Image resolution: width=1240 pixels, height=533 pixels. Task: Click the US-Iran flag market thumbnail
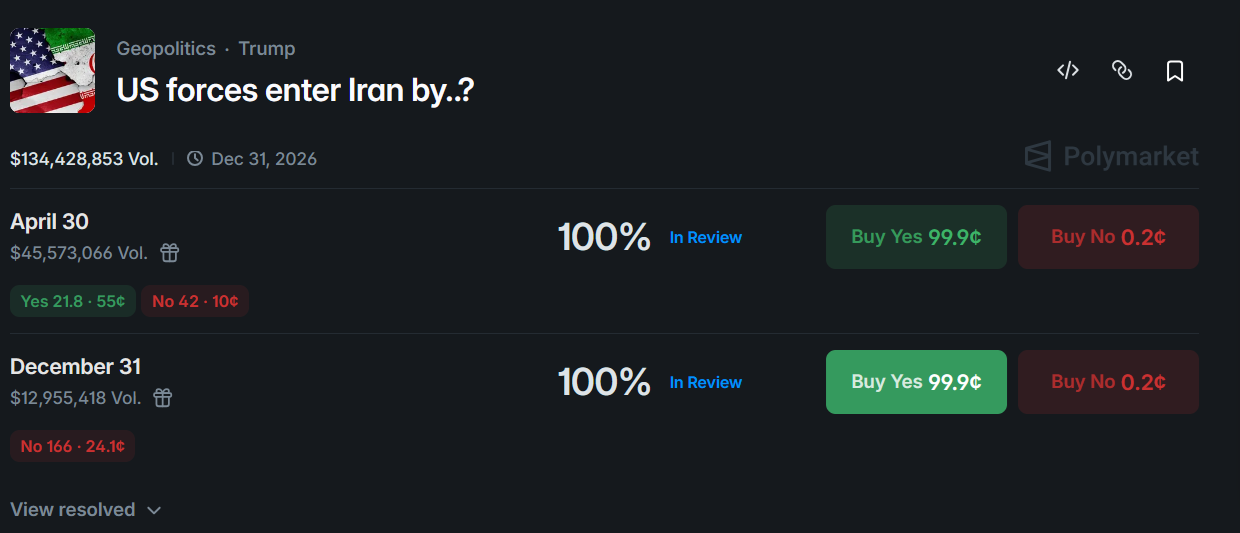[x=52, y=70]
